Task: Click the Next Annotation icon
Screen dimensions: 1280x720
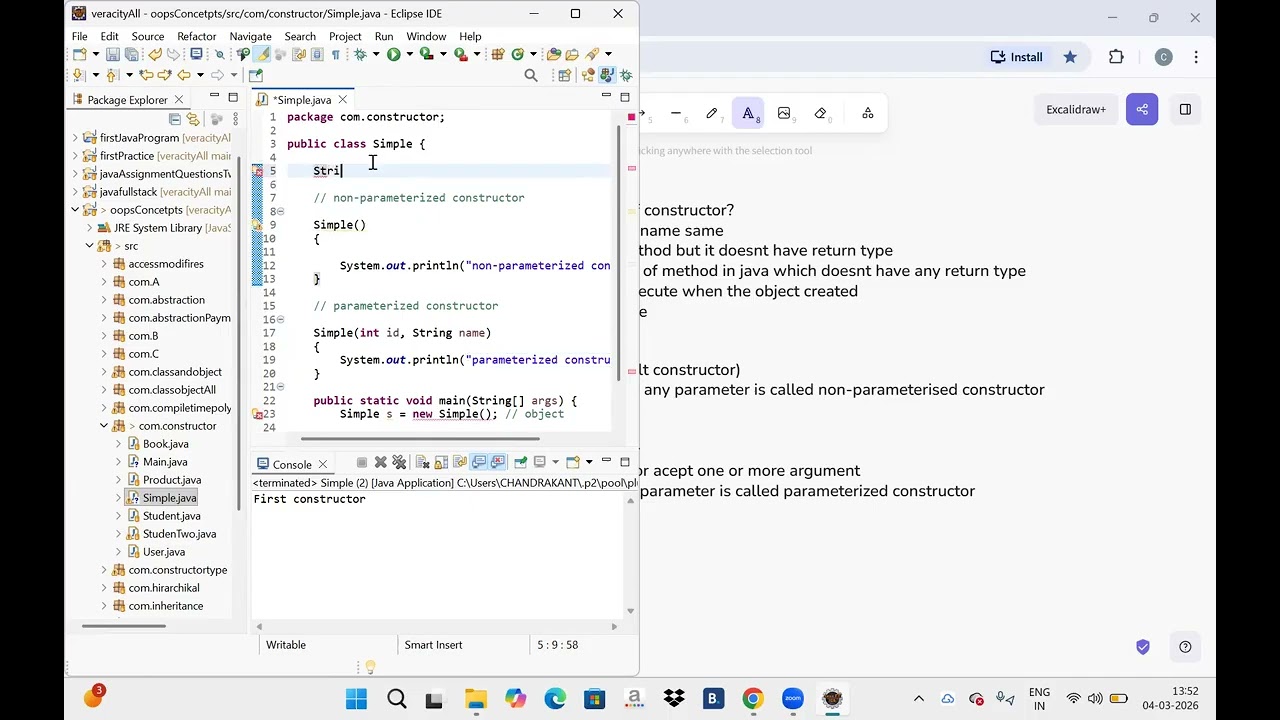Action: coord(77,75)
